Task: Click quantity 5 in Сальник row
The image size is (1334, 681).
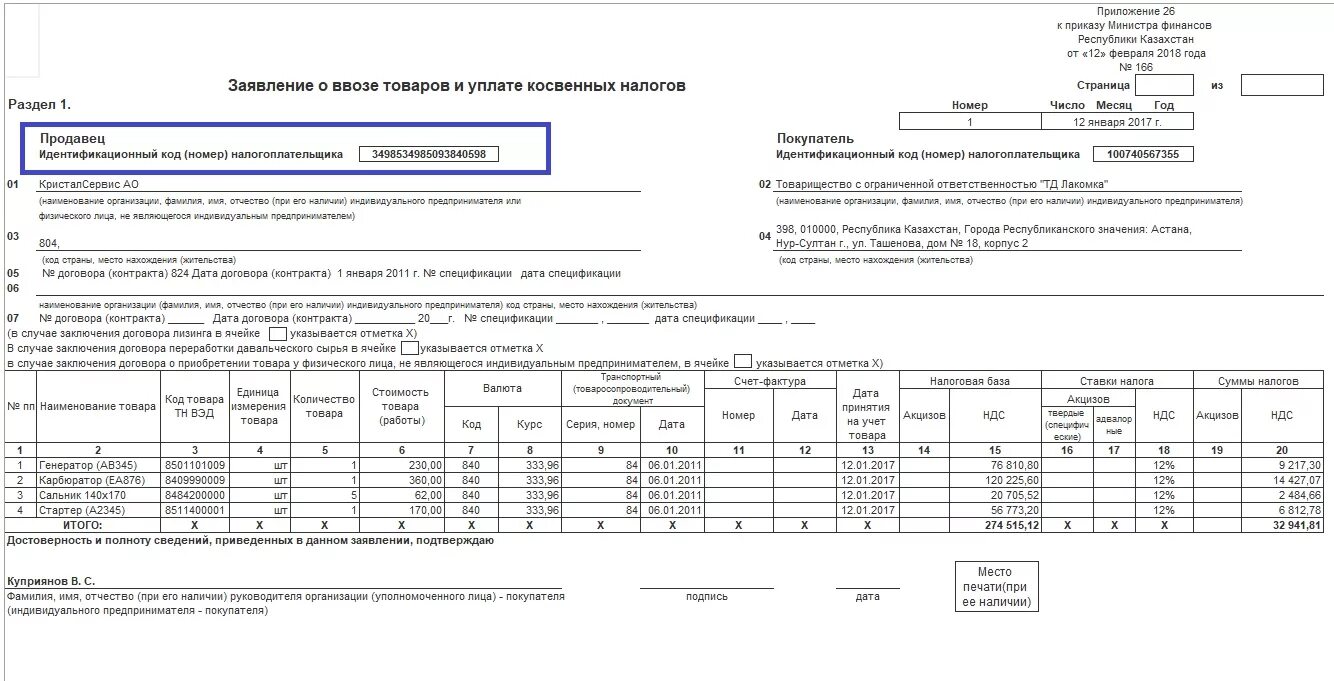Action: pos(353,495)
